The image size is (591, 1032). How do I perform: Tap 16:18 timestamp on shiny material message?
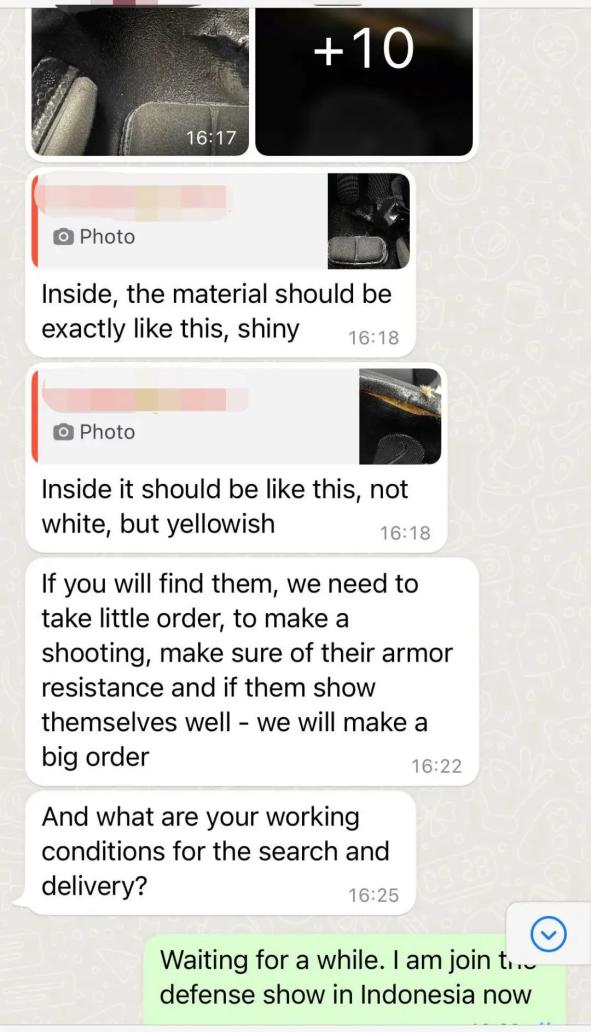pyautogui.click(x=373, y=338)
